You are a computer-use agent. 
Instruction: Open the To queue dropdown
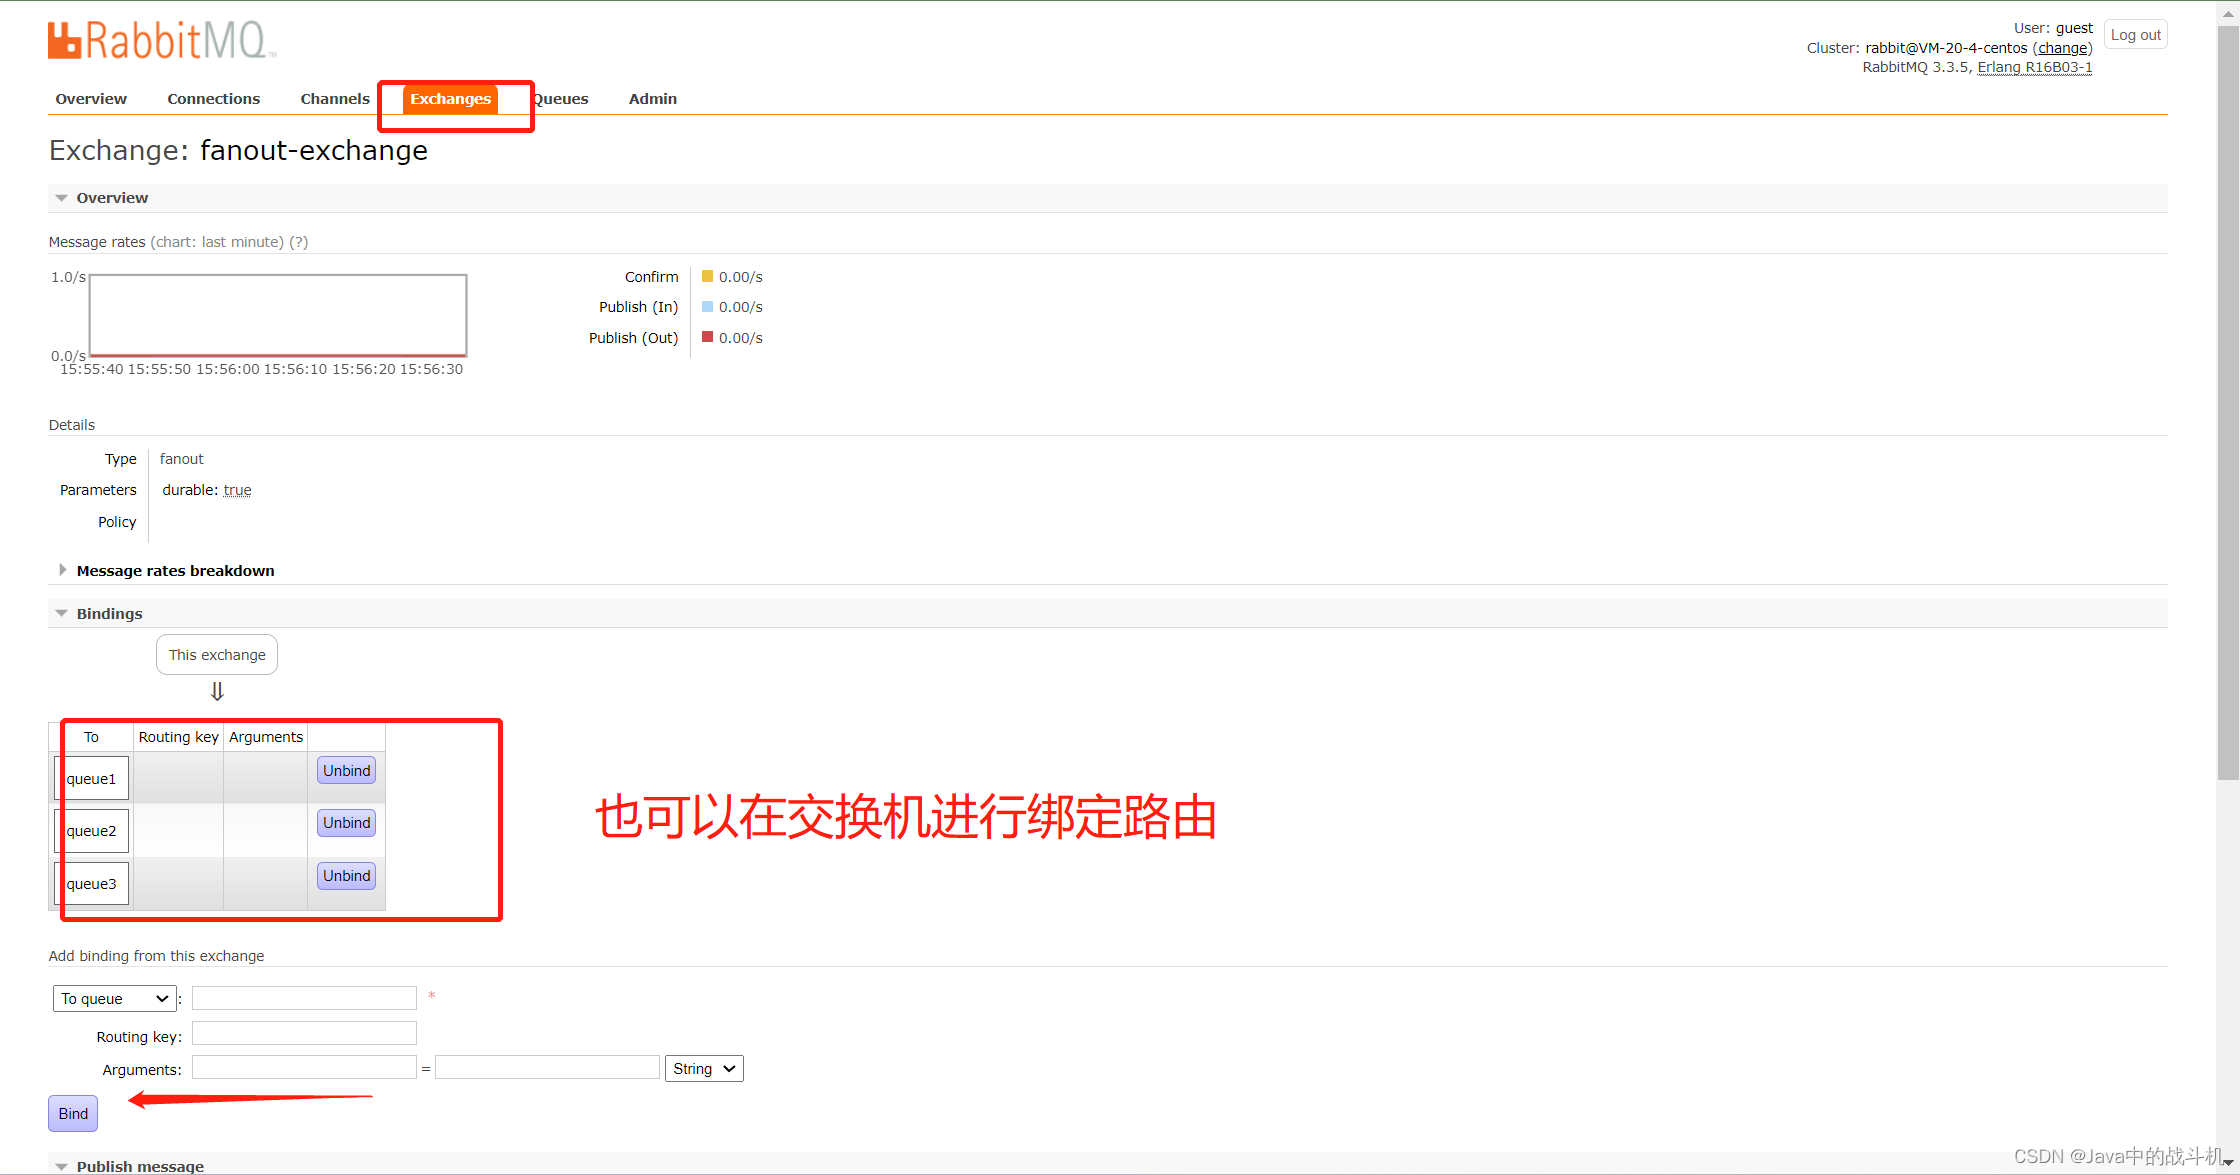(114, 999)
